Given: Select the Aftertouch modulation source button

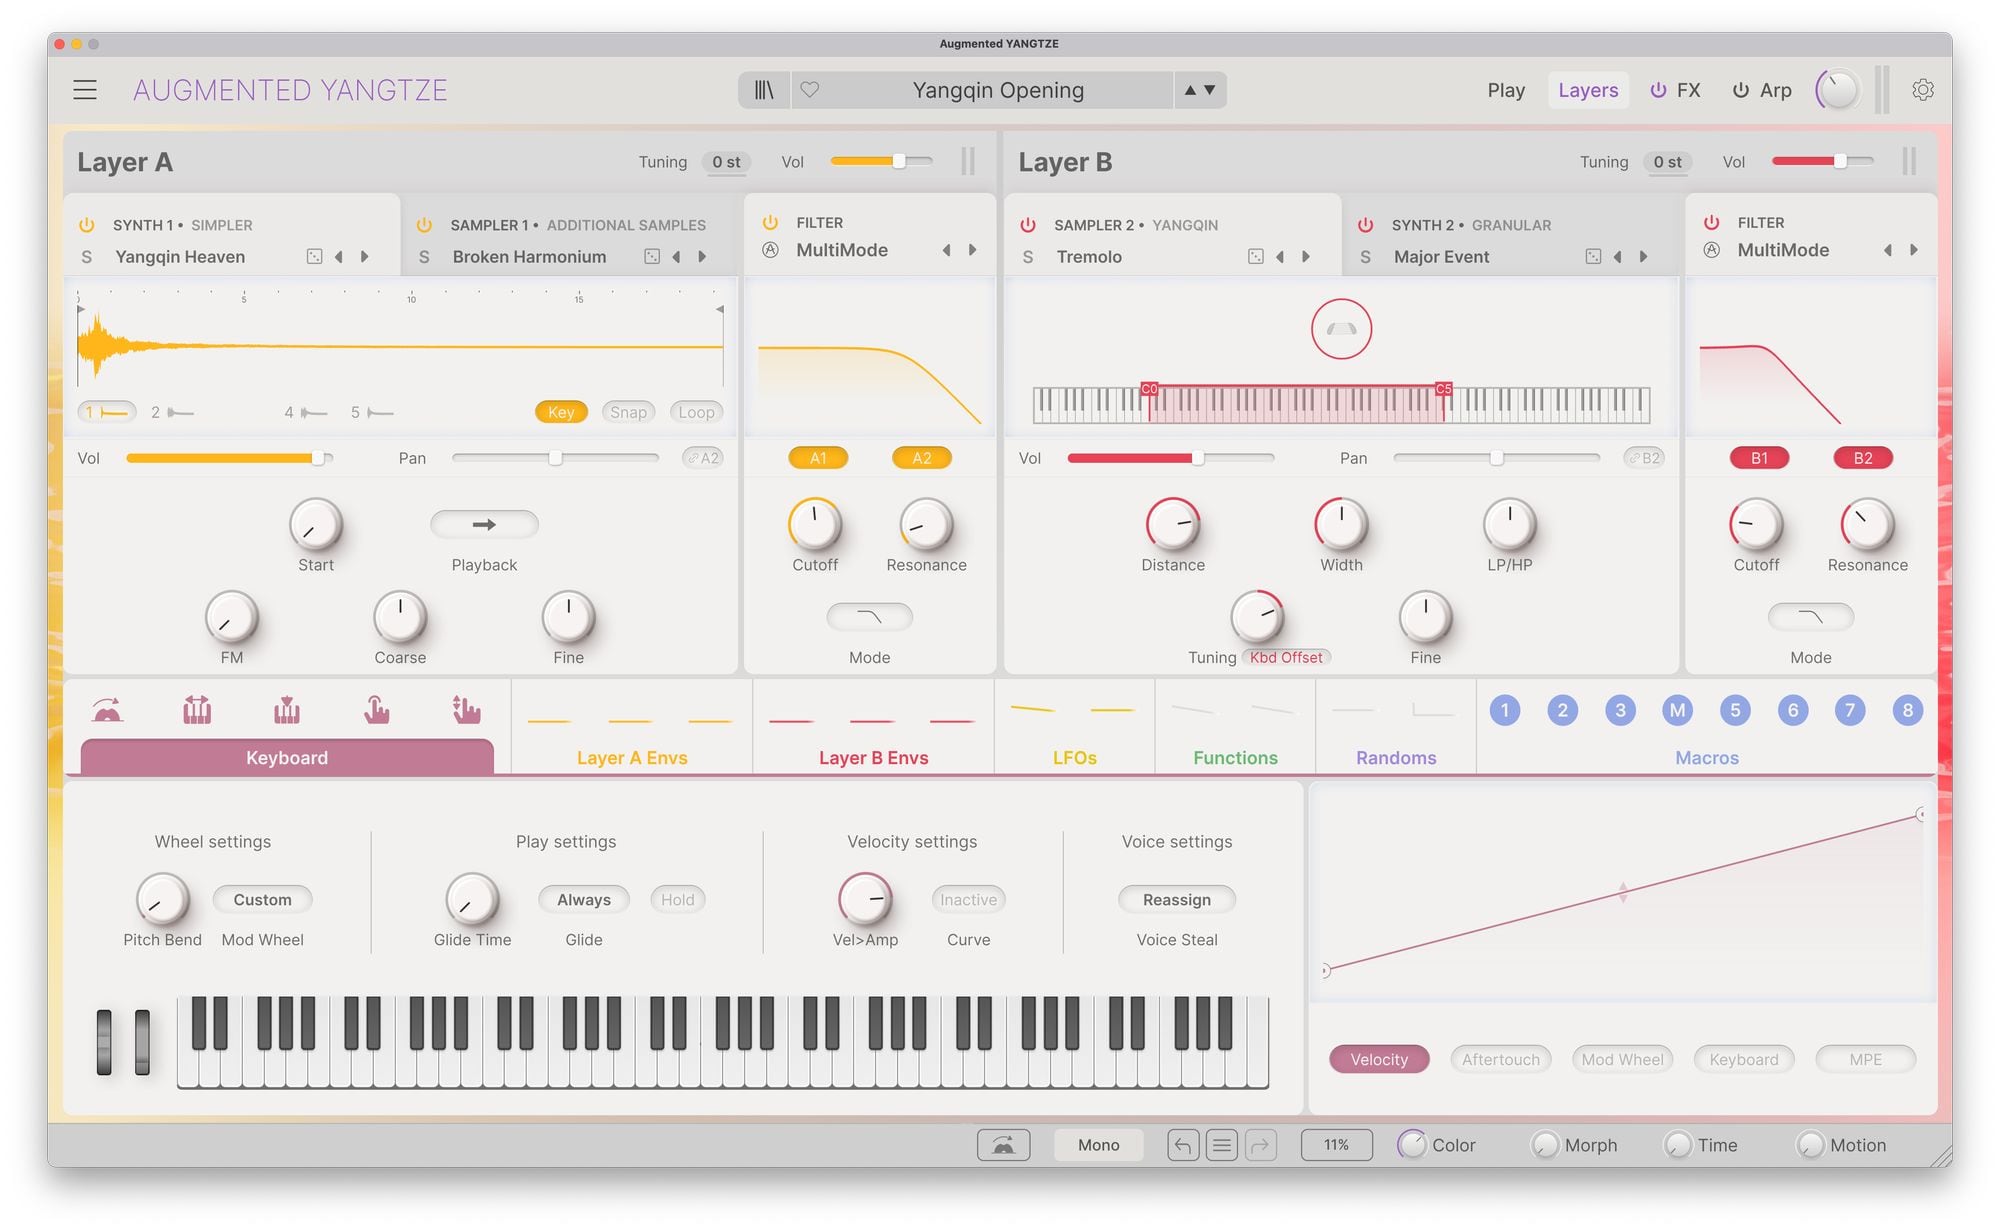Looking at the screenshot, I should [1500, 1059].
